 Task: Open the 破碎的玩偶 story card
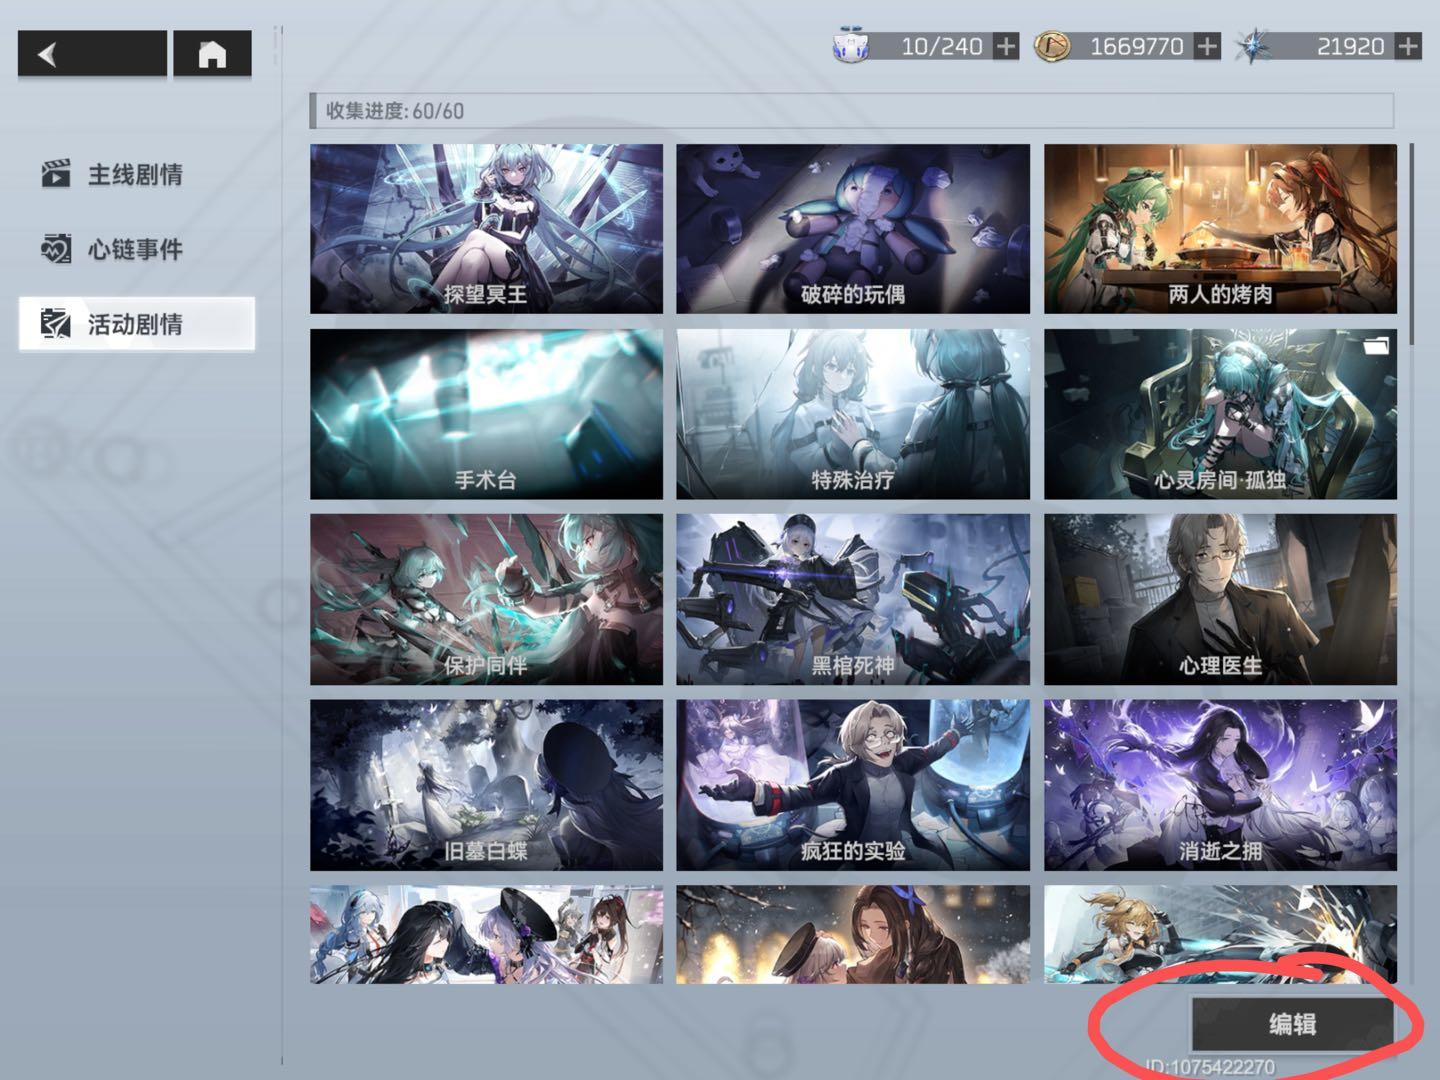click(853, 229)
